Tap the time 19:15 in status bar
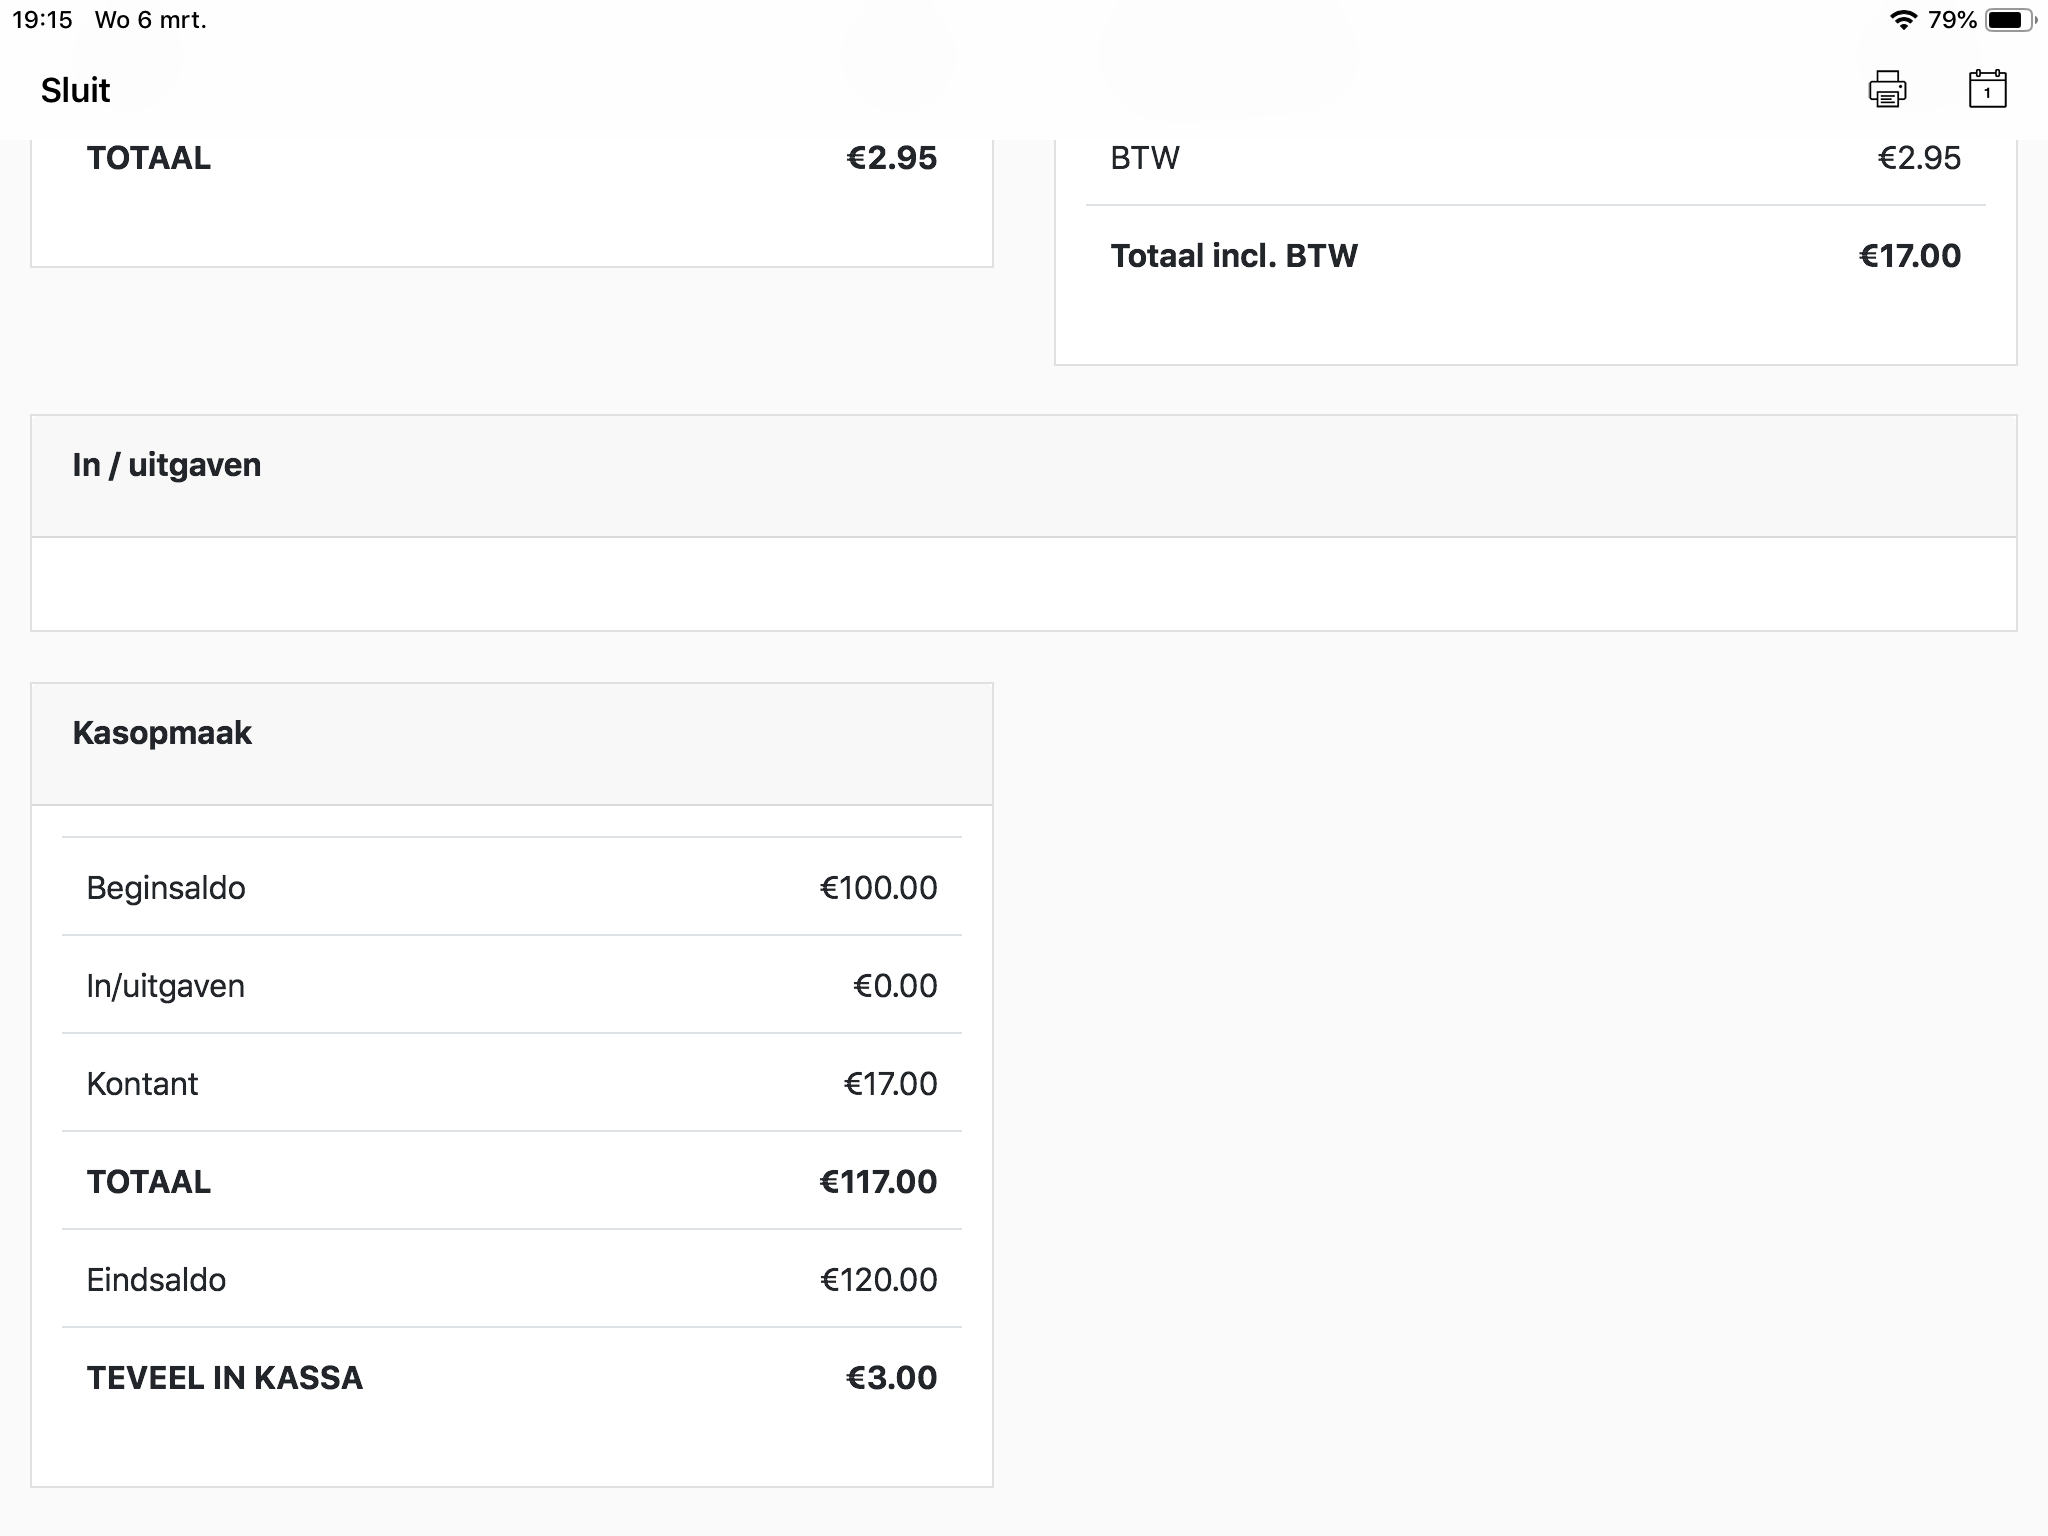Viewport: 2048px width, 1536px height. 42,20
